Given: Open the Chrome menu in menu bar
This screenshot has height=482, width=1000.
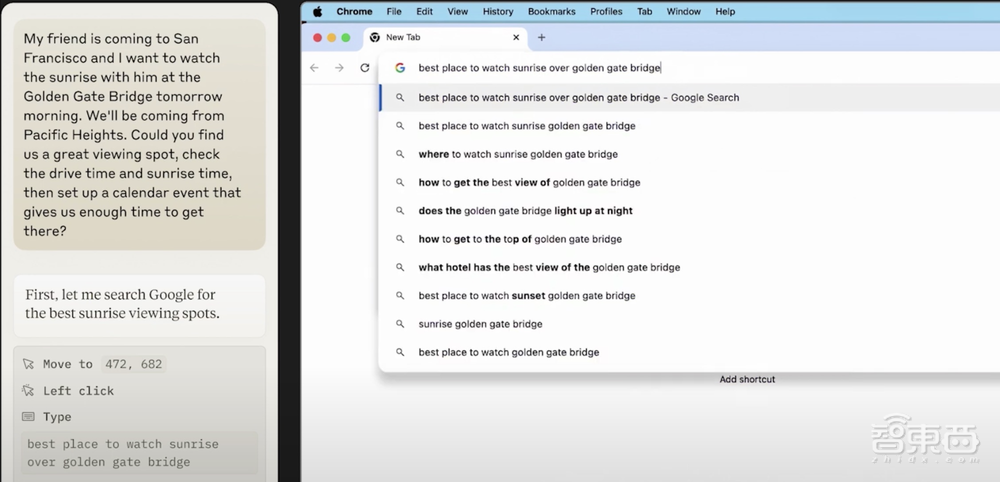Looking at the screenshot, I should [x=354, y=12].
